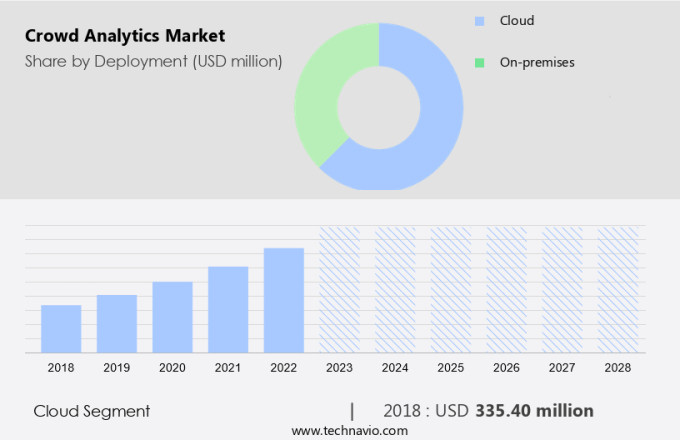
Task: Click the blue Cloud legend swatch
Action: pyautogui.click(x=480, y=20)
